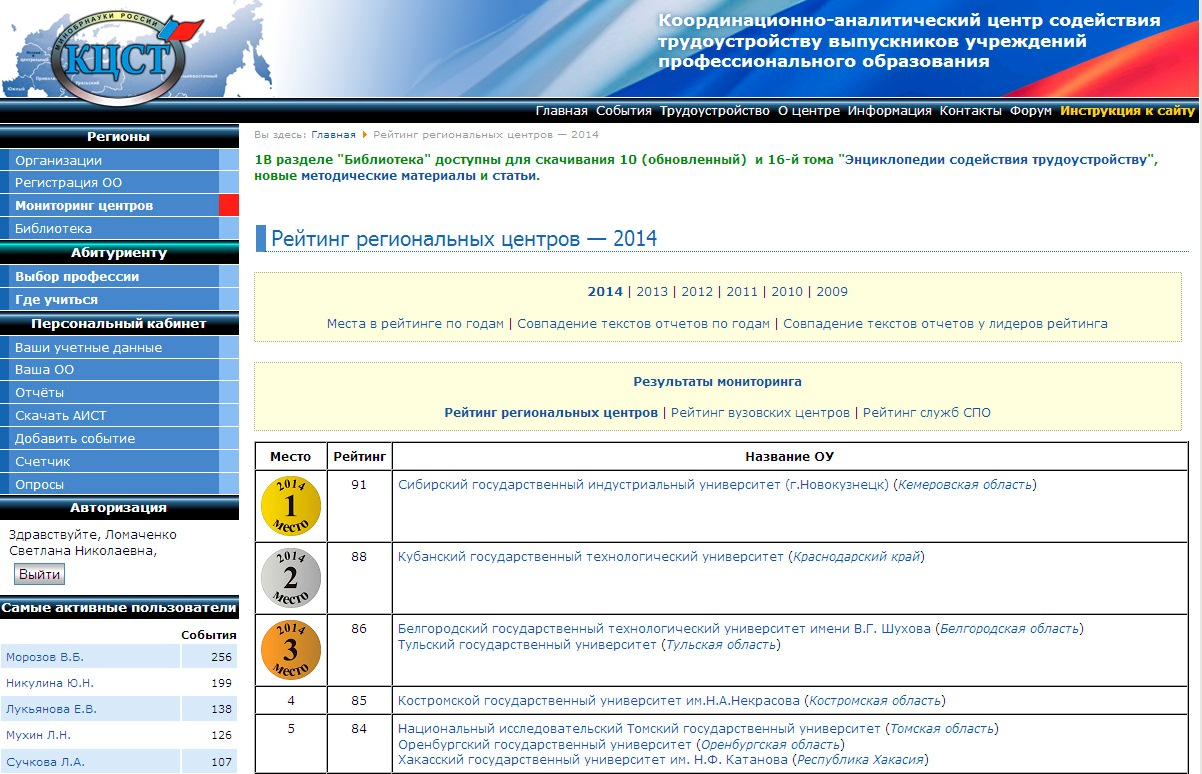Select Мониторинг центров in the sidebar

[120, 206]
